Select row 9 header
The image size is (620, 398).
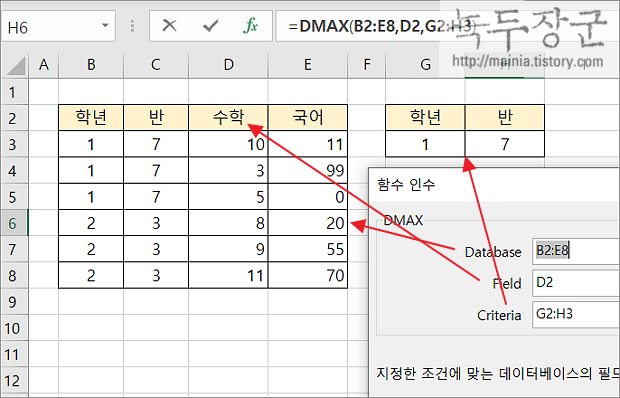[x=14, y=302]
